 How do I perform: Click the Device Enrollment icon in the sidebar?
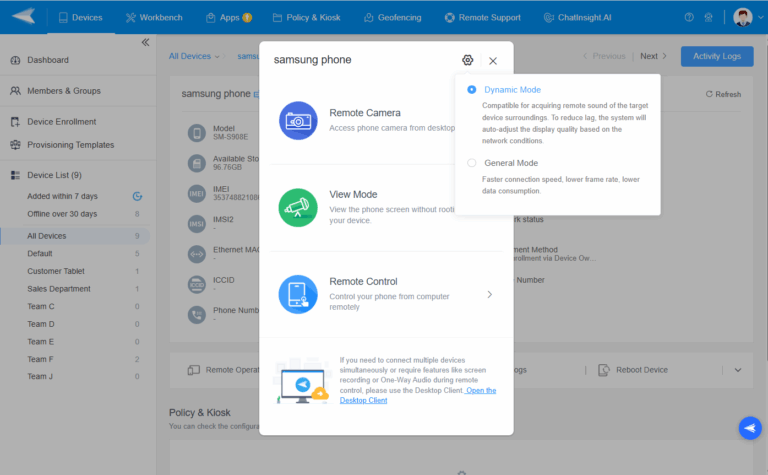[x=16, y=122]
